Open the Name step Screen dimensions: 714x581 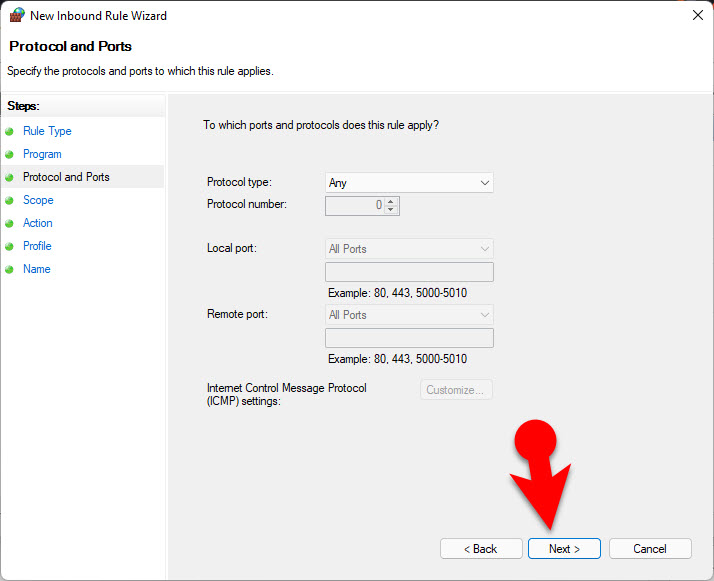[36, 269]
